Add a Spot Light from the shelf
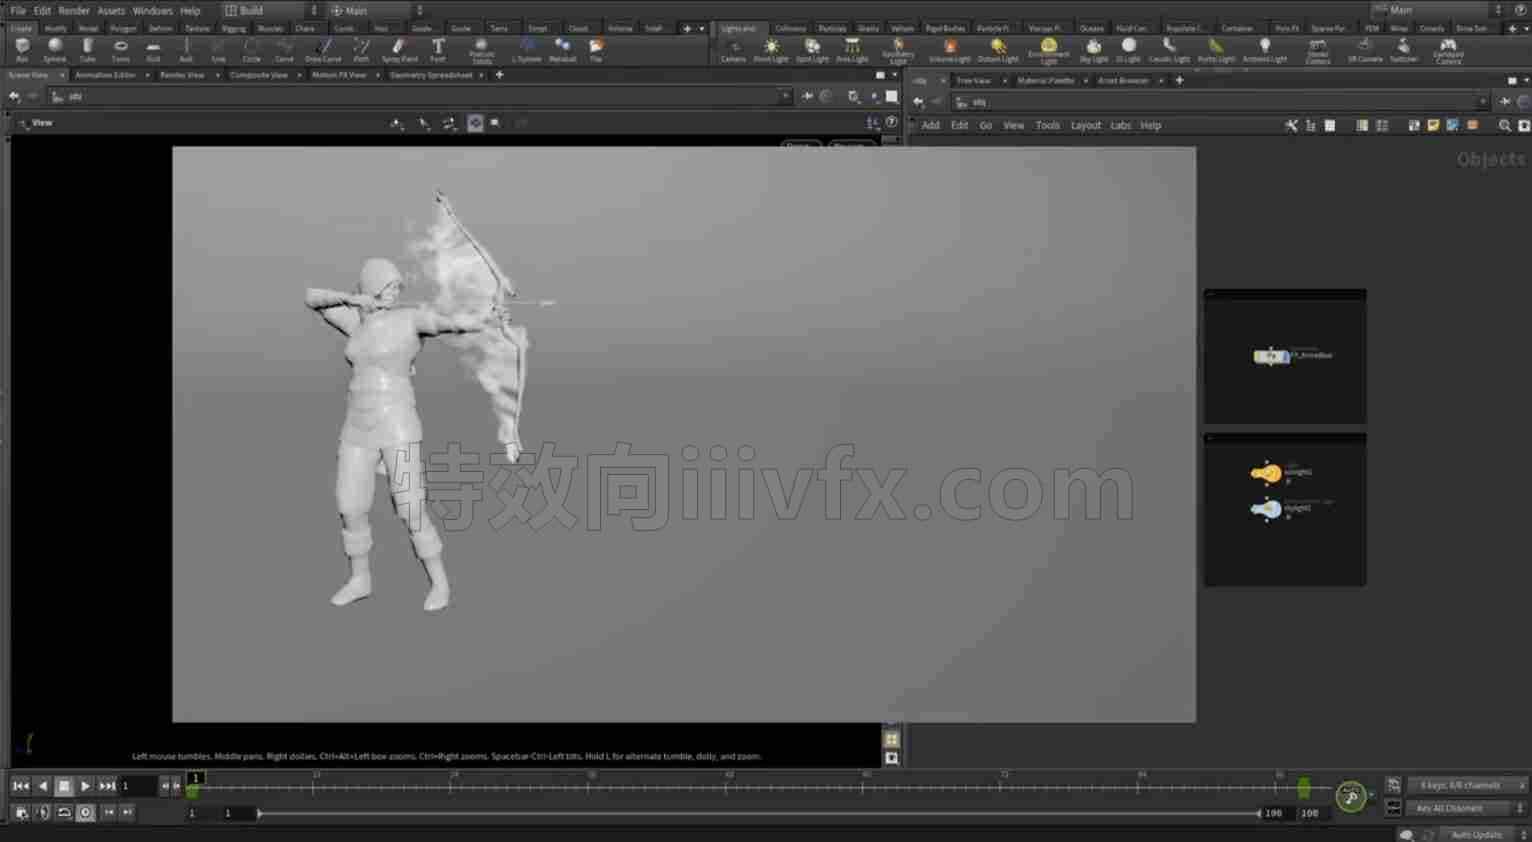Image resolution: width=1532 pixels, height=842 pixels. (x=812, y=50)
